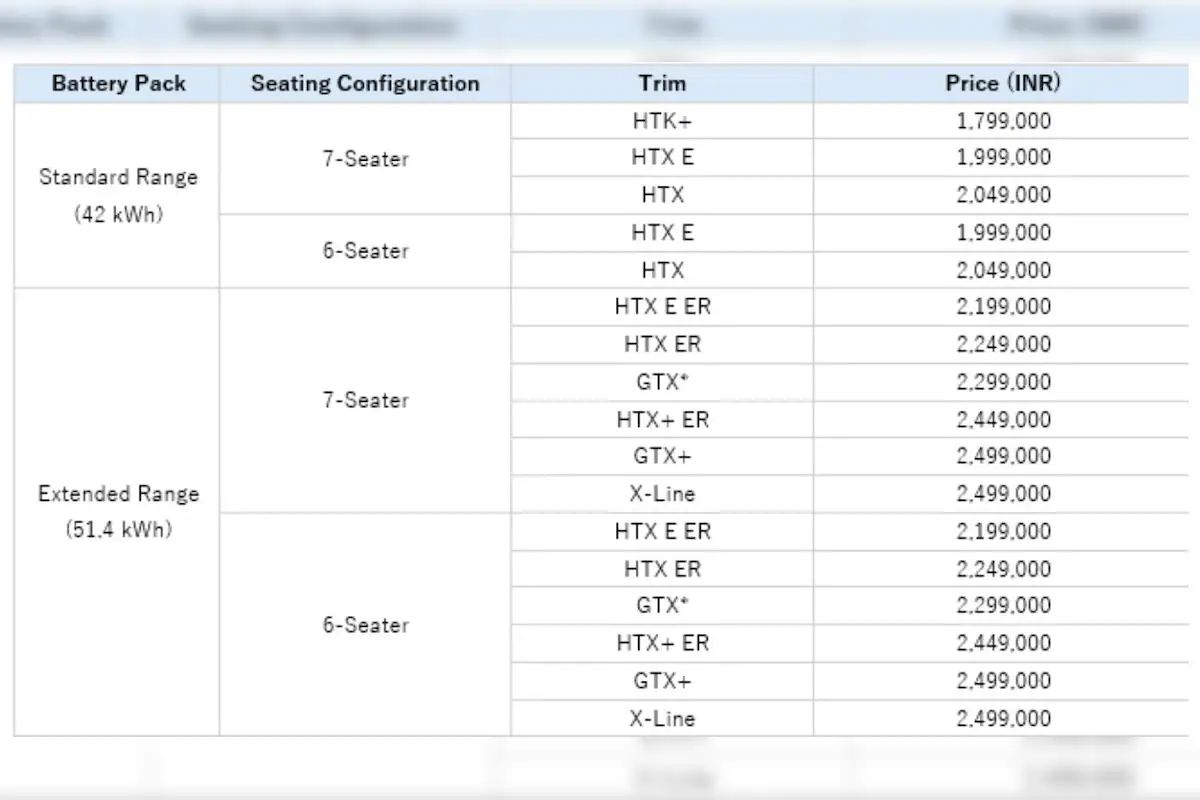This screenshot has height=800, width=1200.
Task: Click the Trim column header
Action: point(662,83)
